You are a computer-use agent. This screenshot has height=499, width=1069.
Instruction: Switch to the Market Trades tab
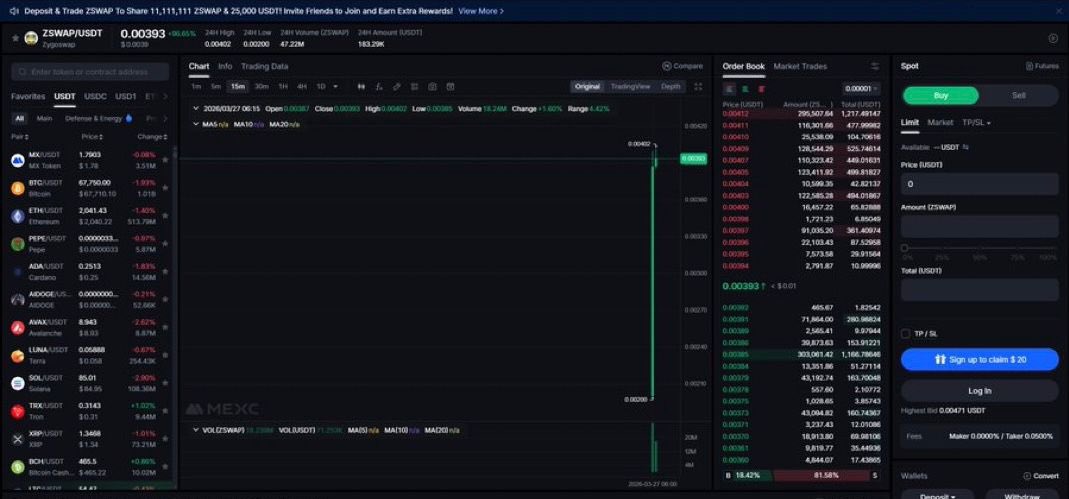(800, 67)
